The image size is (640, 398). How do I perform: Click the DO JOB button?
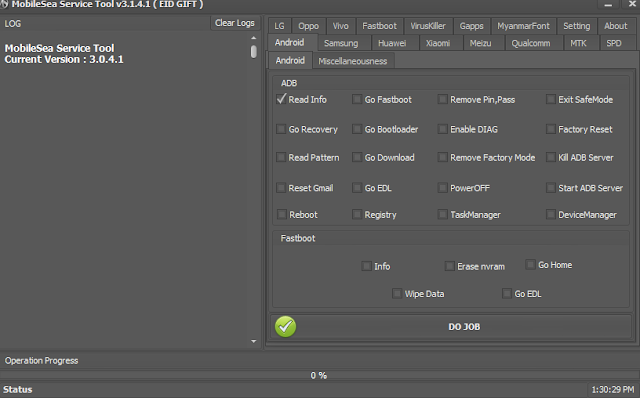coord(451,327)
